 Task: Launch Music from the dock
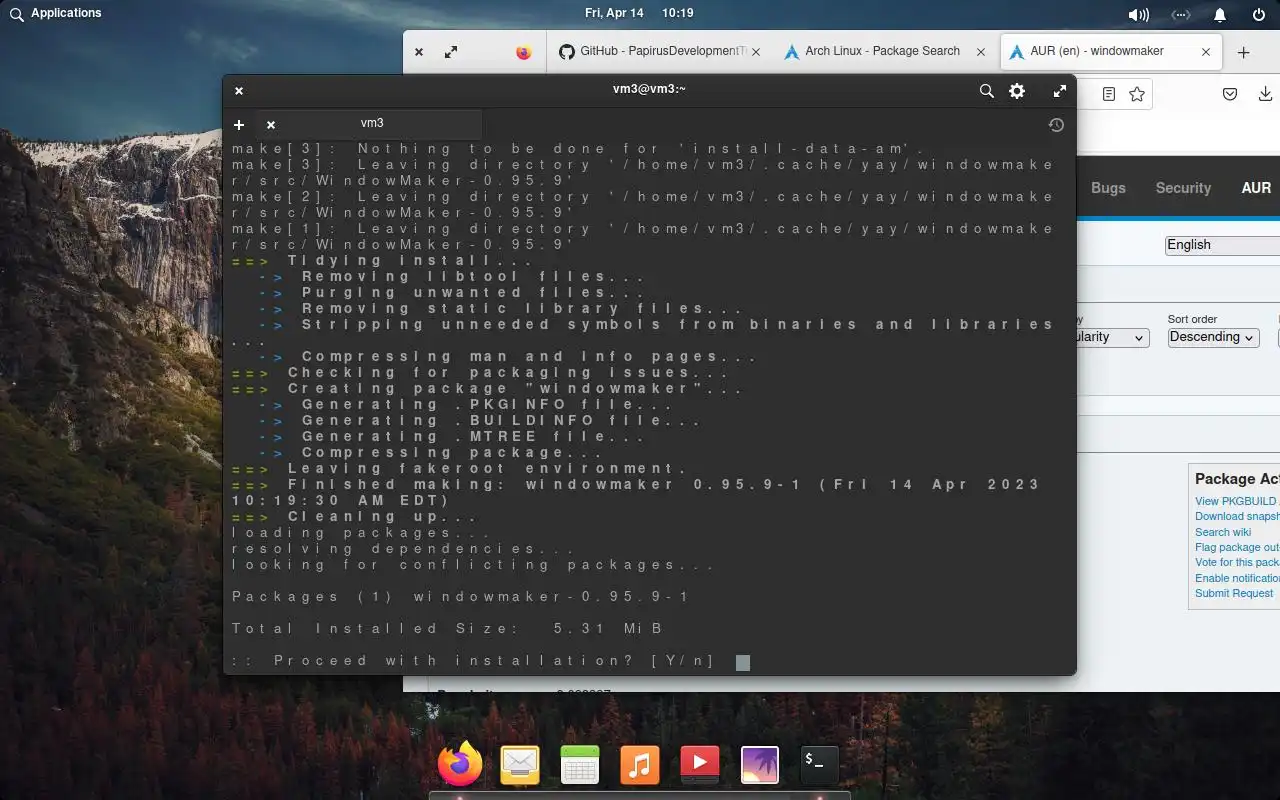[x=640, y=765]
